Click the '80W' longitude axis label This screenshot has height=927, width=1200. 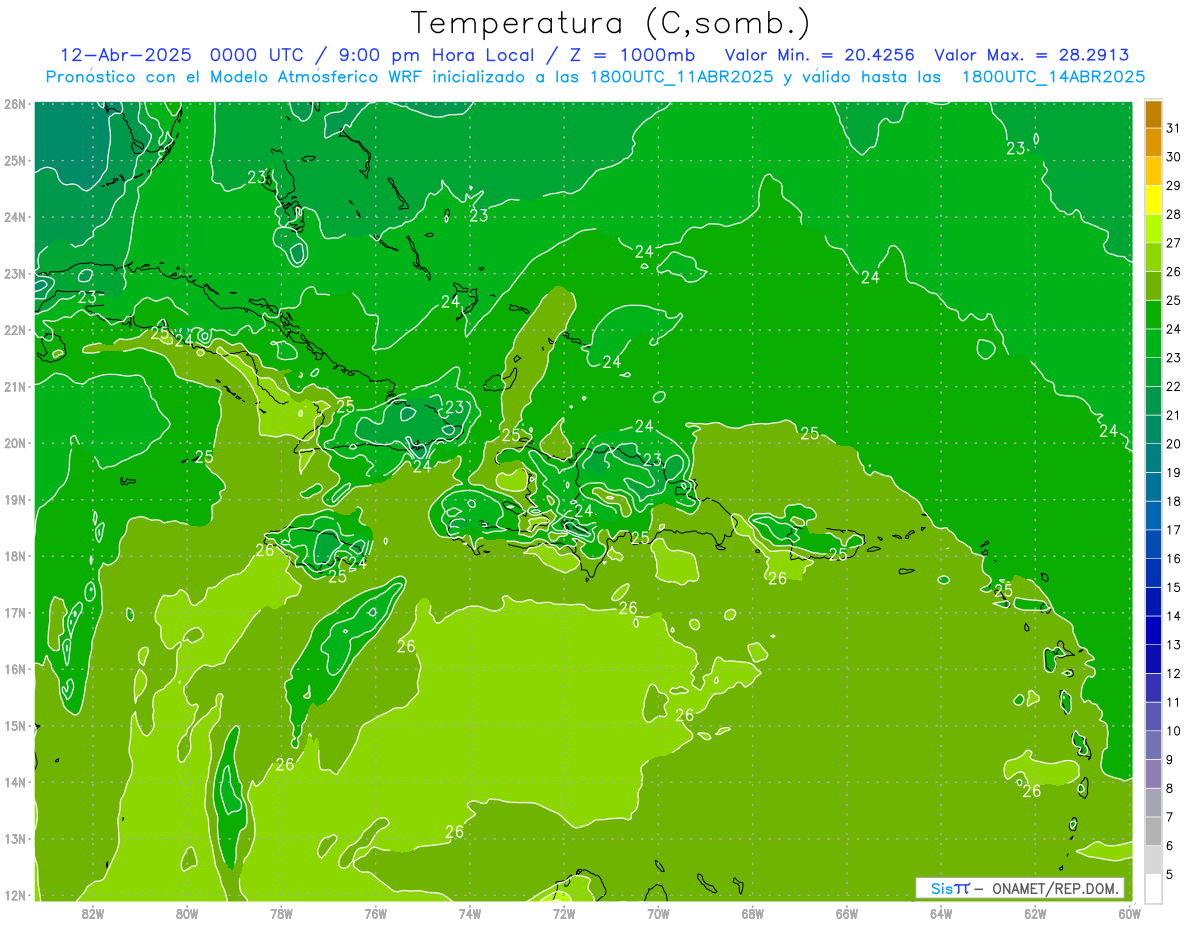coord(186,913)
